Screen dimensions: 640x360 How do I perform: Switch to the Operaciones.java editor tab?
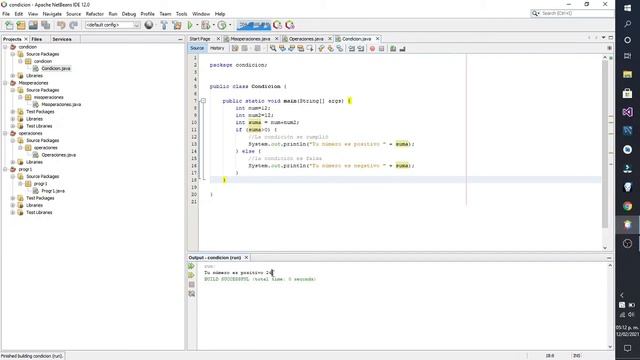pyautogui.click(x=306, y=39)
